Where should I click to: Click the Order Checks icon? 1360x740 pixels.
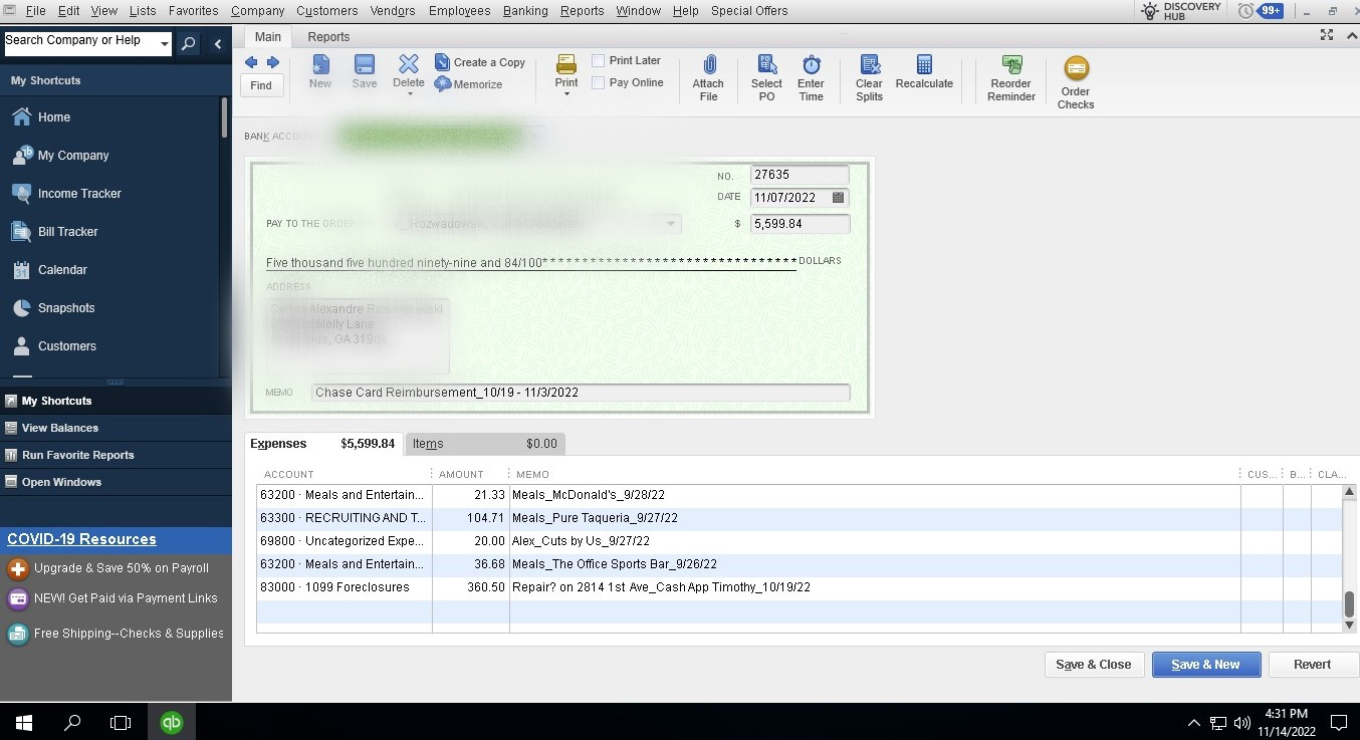(1076, 68)
